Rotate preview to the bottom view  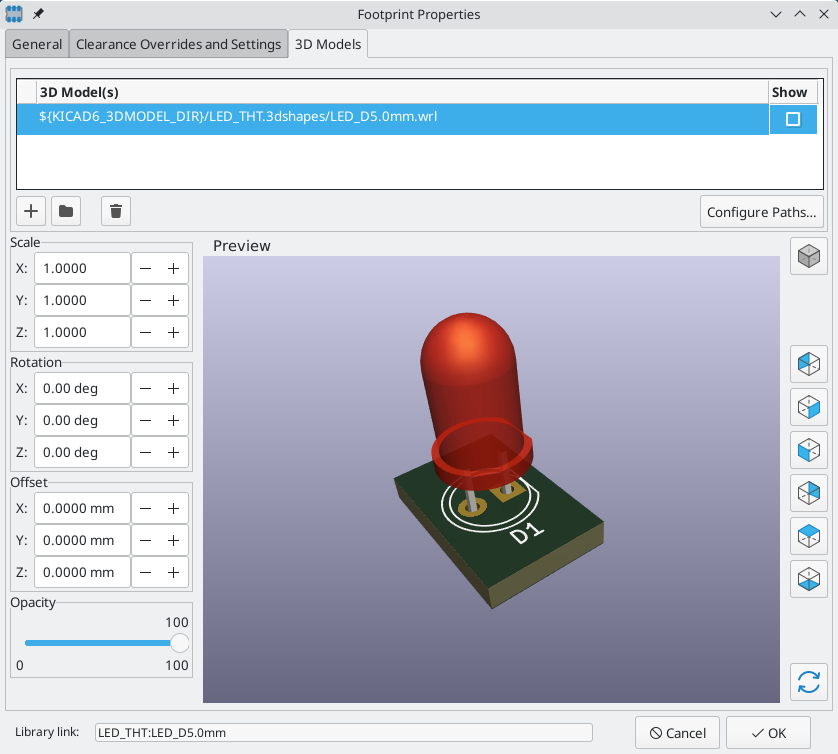tap(808, 579)
